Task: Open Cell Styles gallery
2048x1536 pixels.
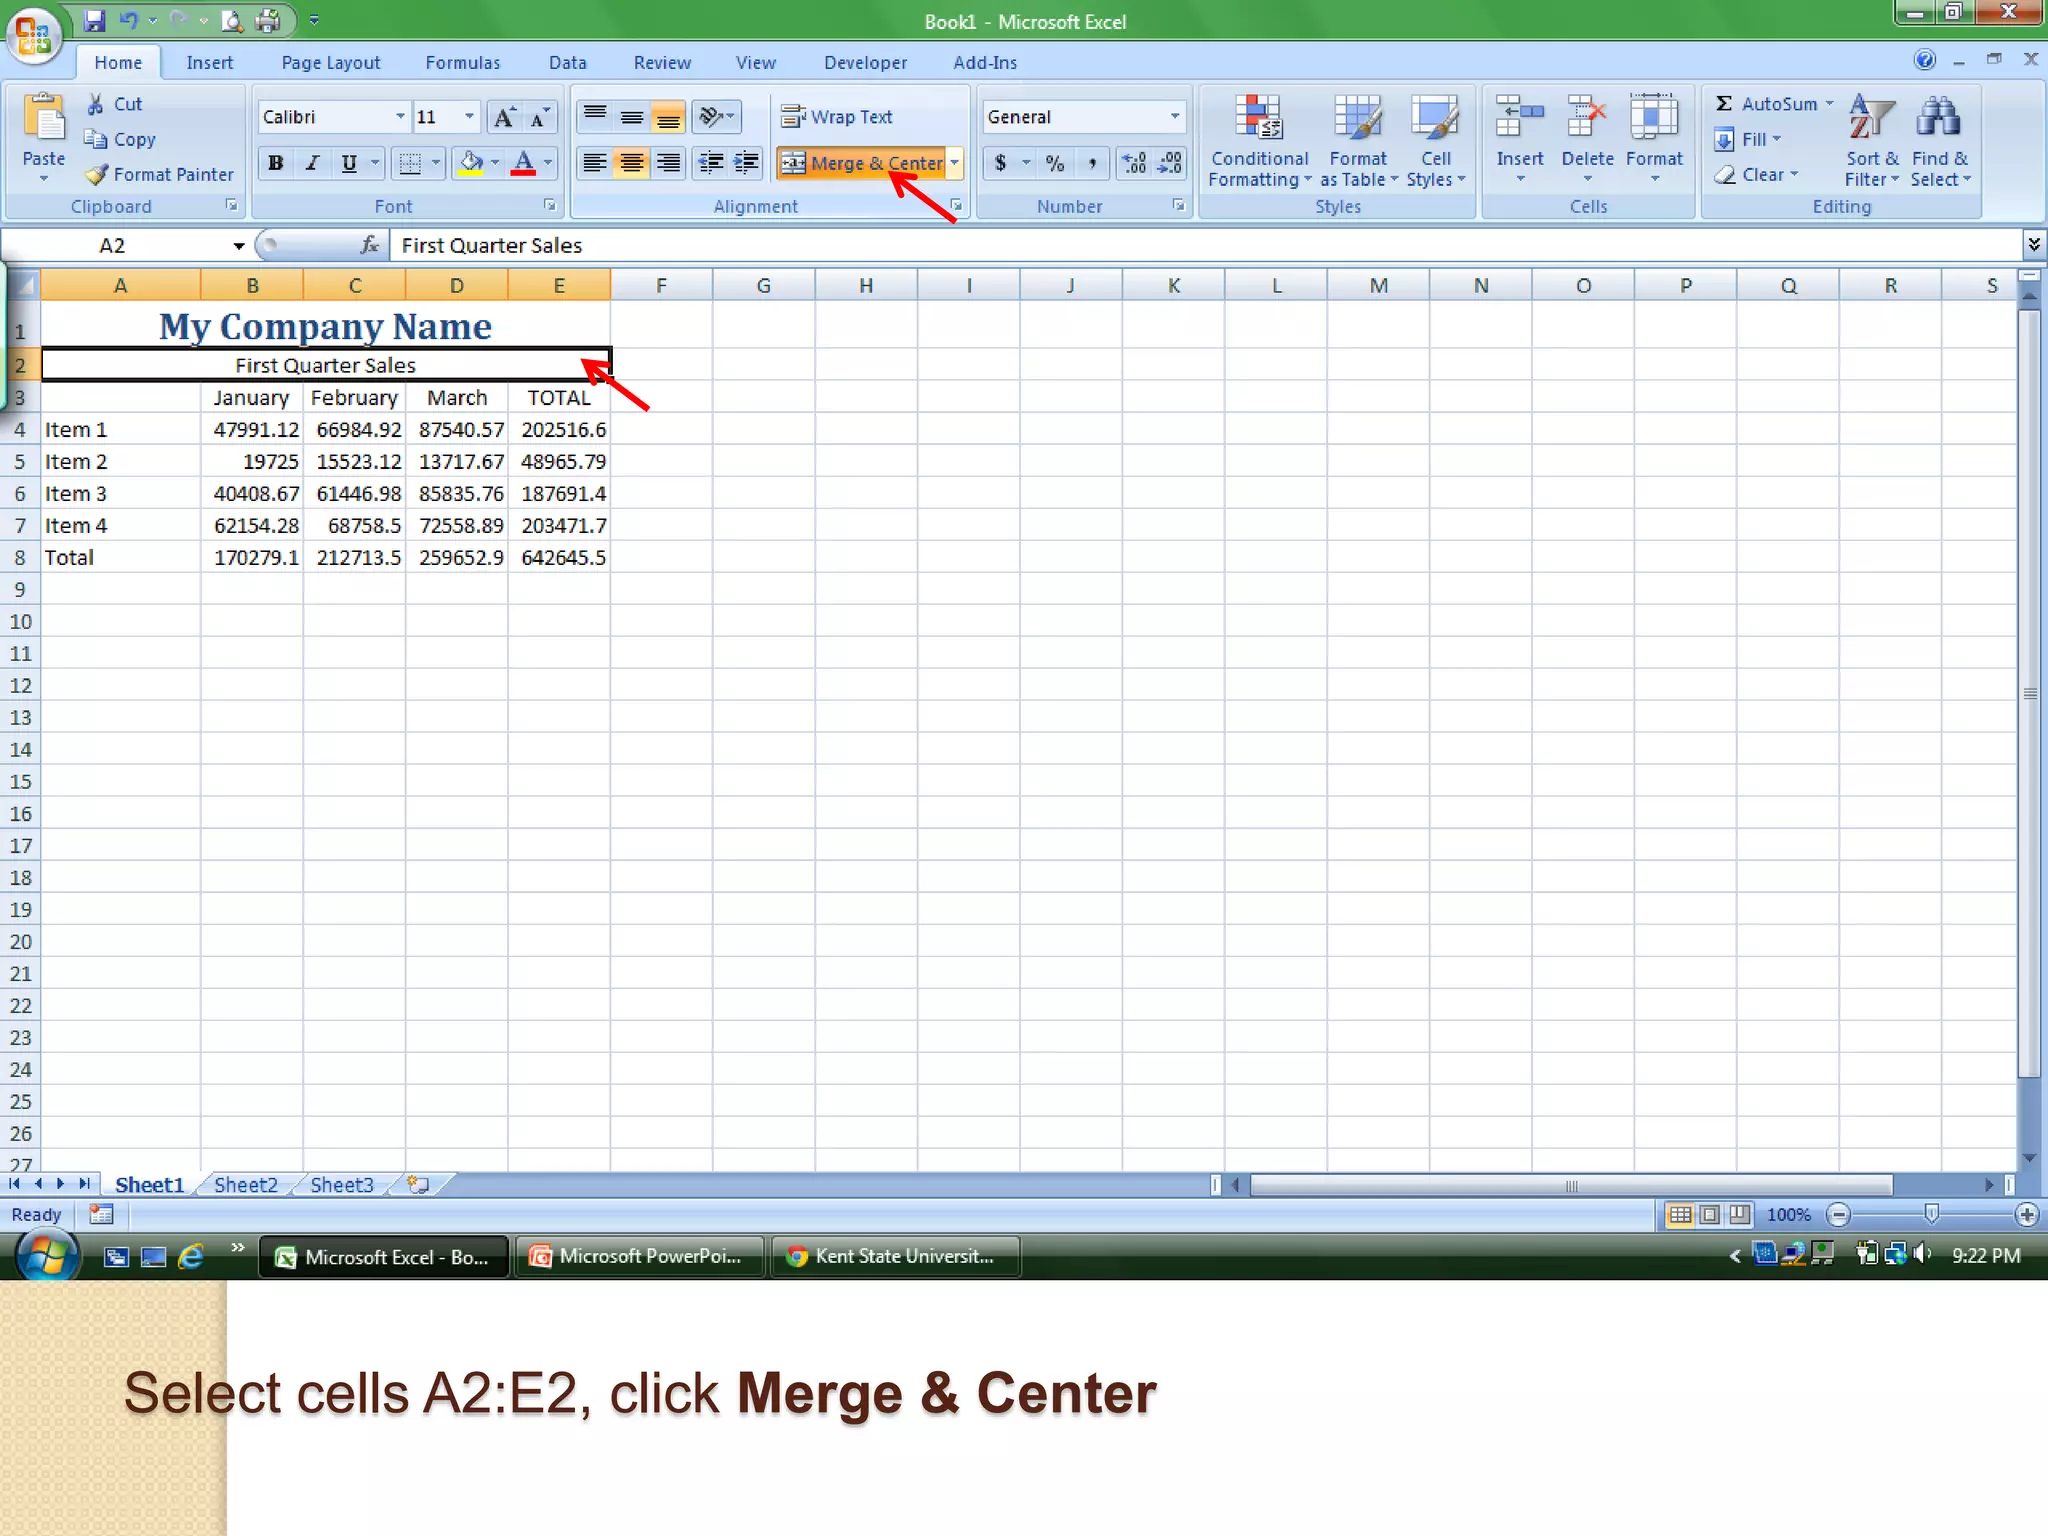Action: coord(1435,141)
